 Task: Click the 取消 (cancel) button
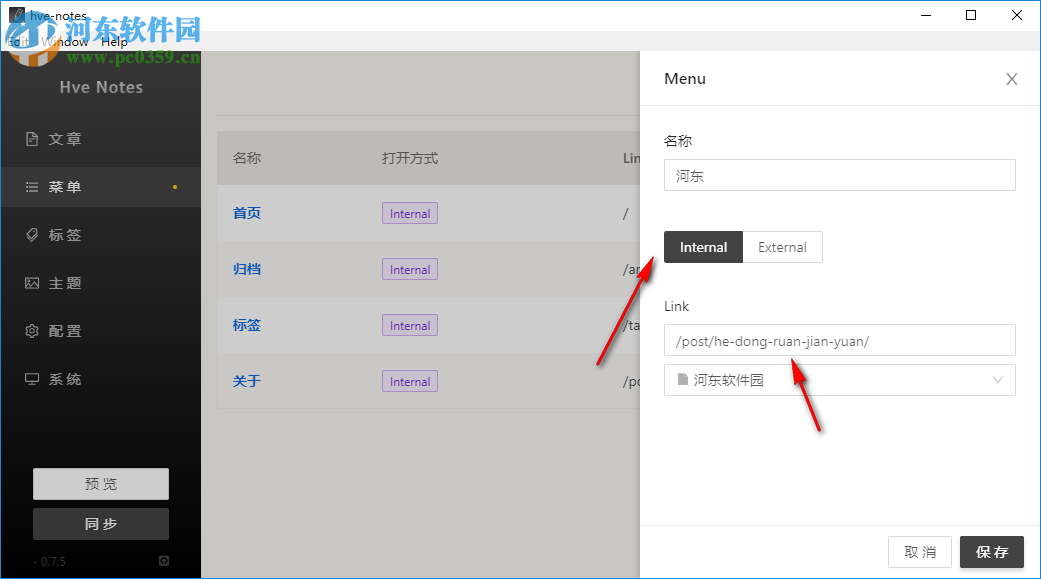920,552
